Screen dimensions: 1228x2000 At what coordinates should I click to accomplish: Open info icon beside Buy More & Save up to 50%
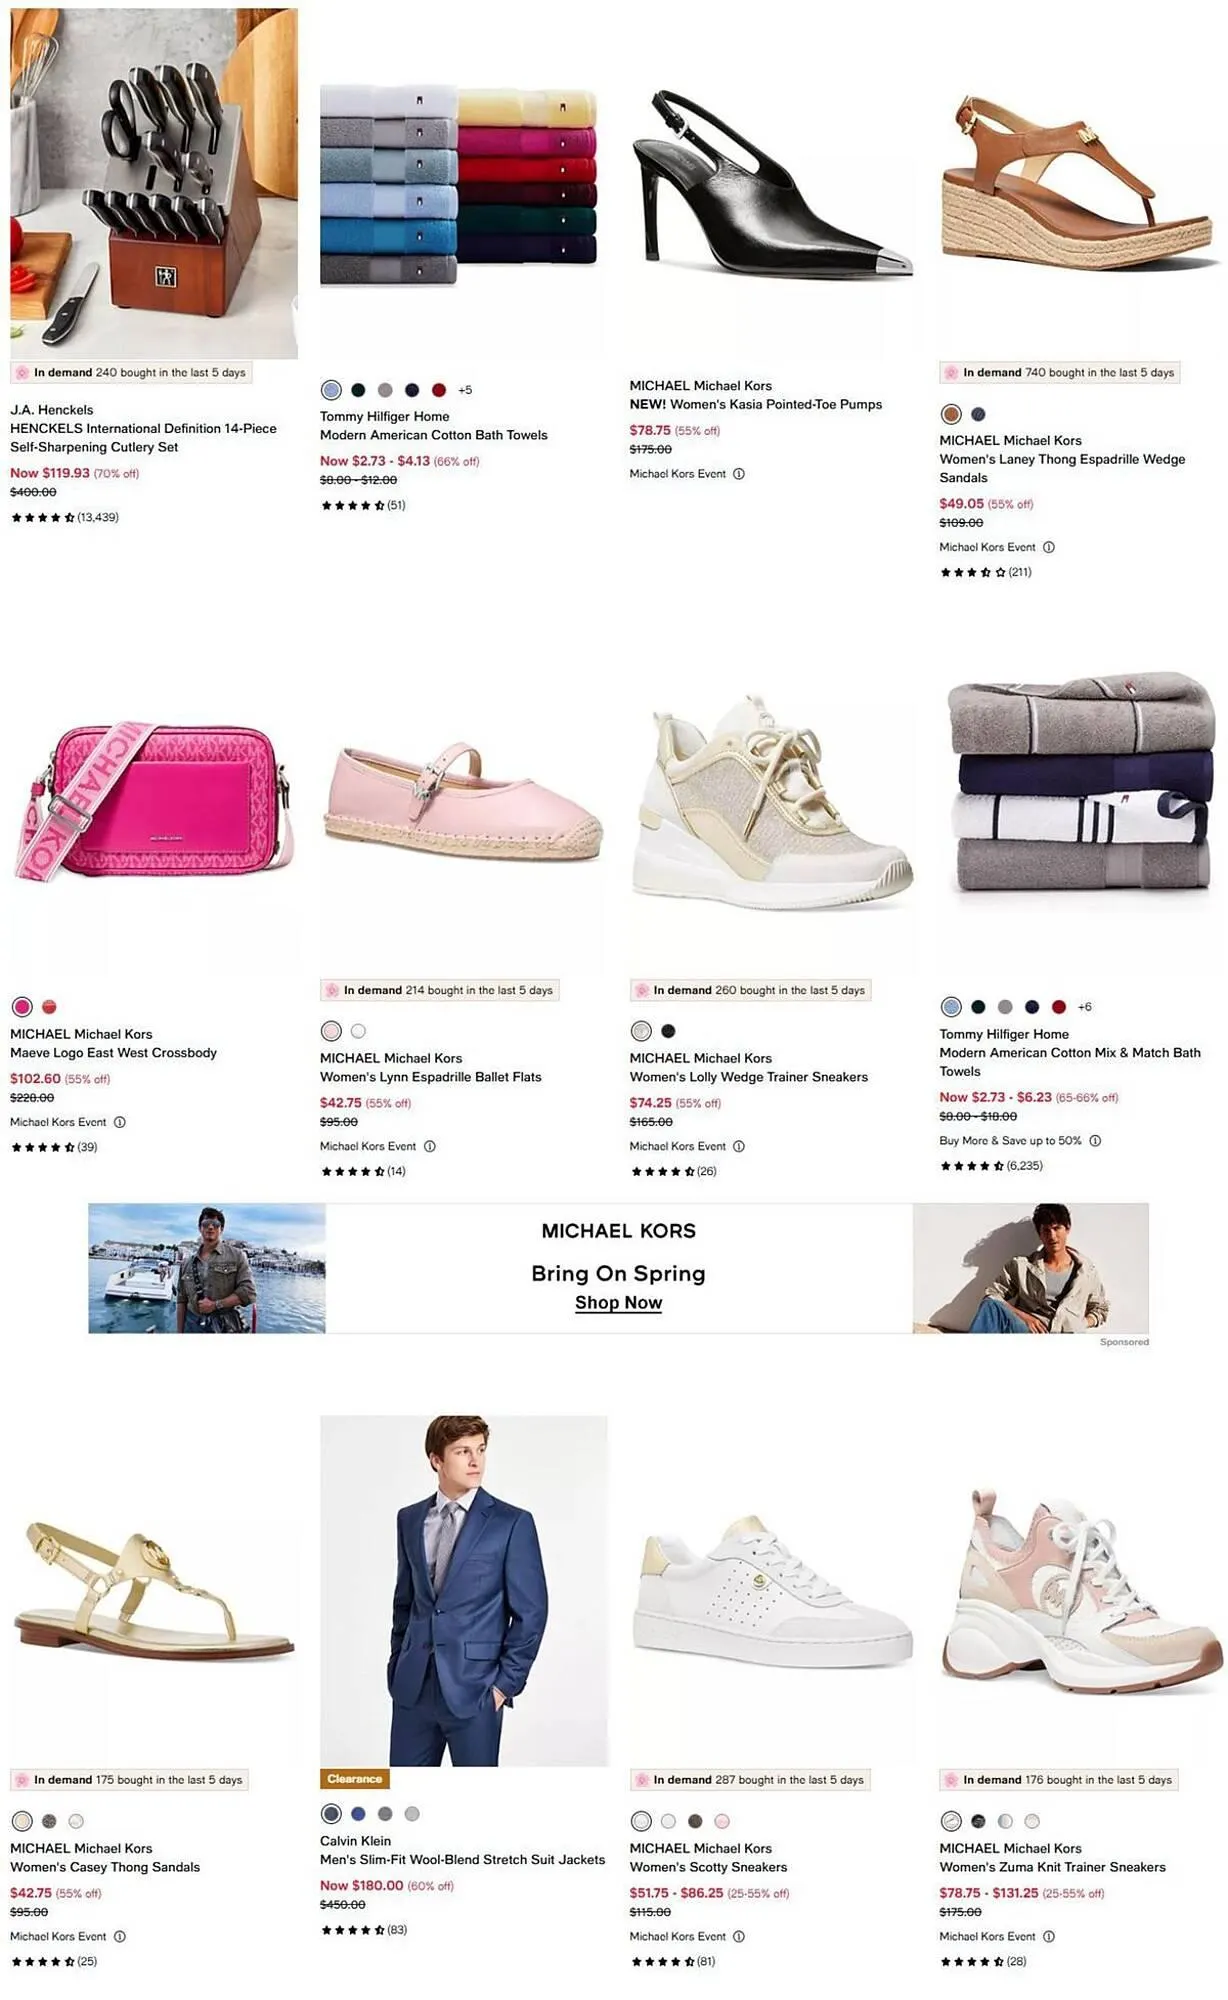point(1095,1140)
